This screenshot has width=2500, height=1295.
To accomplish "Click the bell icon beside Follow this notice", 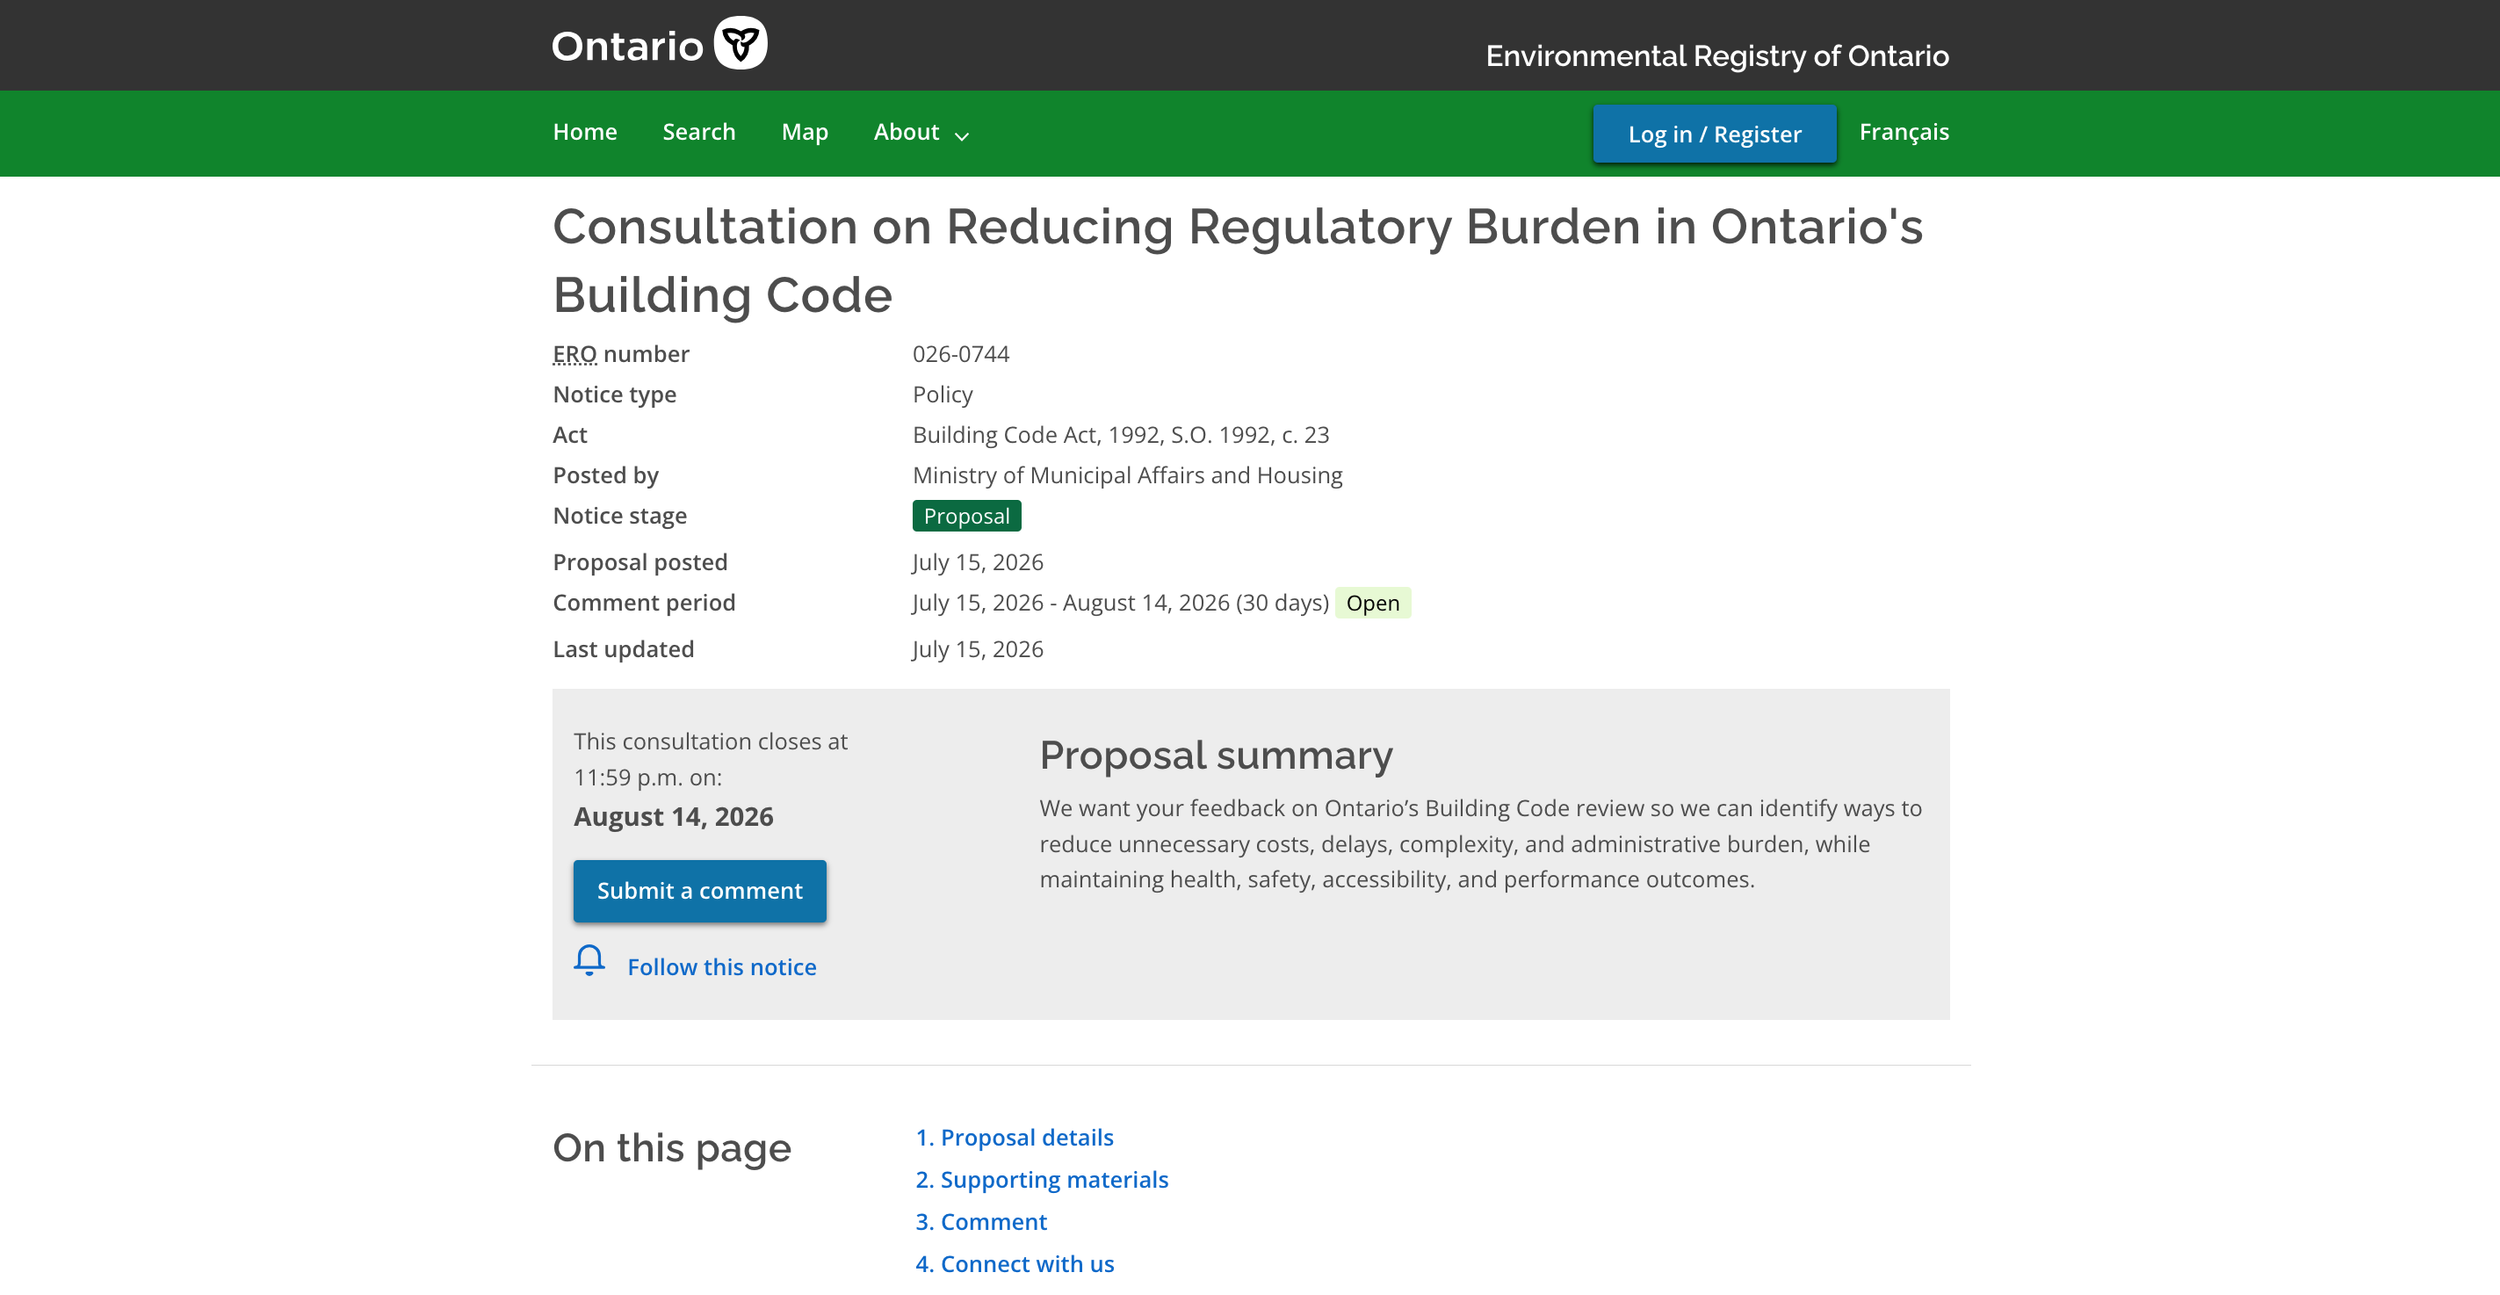I will coord(589,960).
